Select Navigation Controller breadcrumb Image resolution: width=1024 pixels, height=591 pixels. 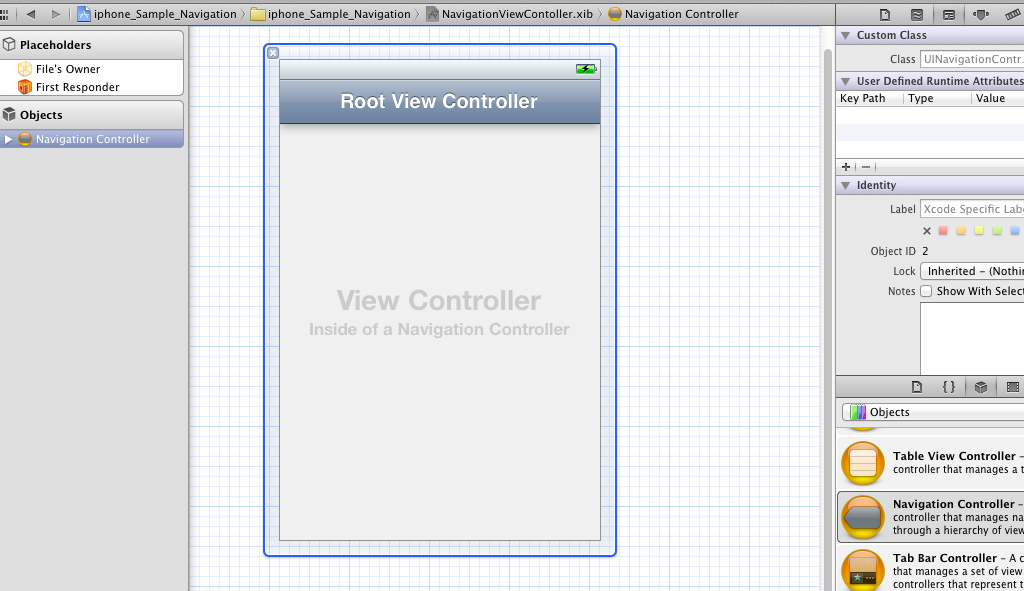click(673, 14)
